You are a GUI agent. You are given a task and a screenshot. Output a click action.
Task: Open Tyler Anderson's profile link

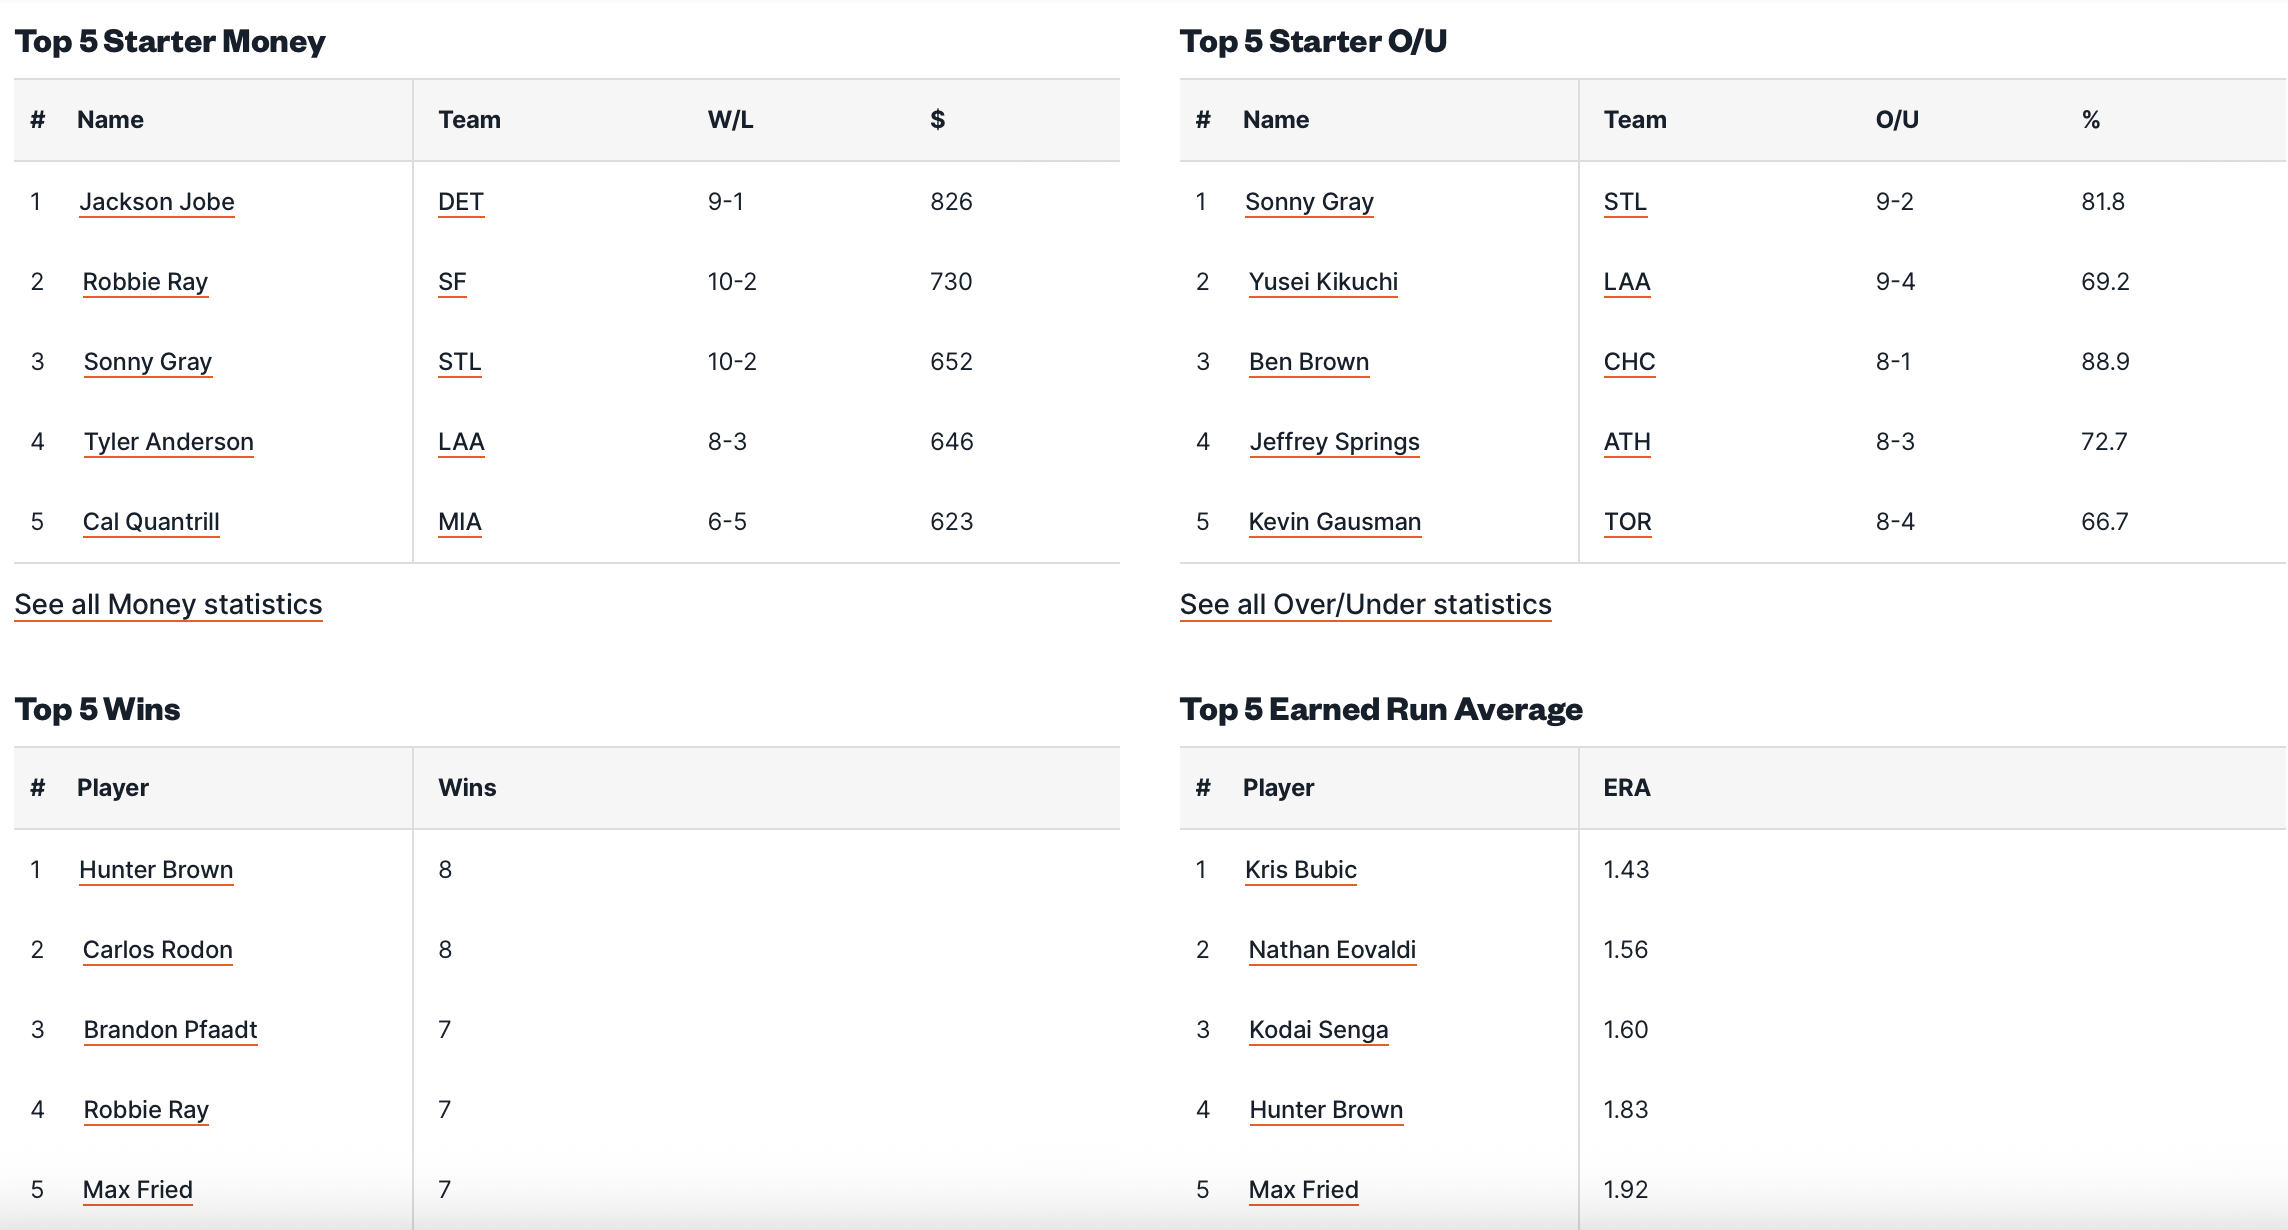[x=169, y=442]
